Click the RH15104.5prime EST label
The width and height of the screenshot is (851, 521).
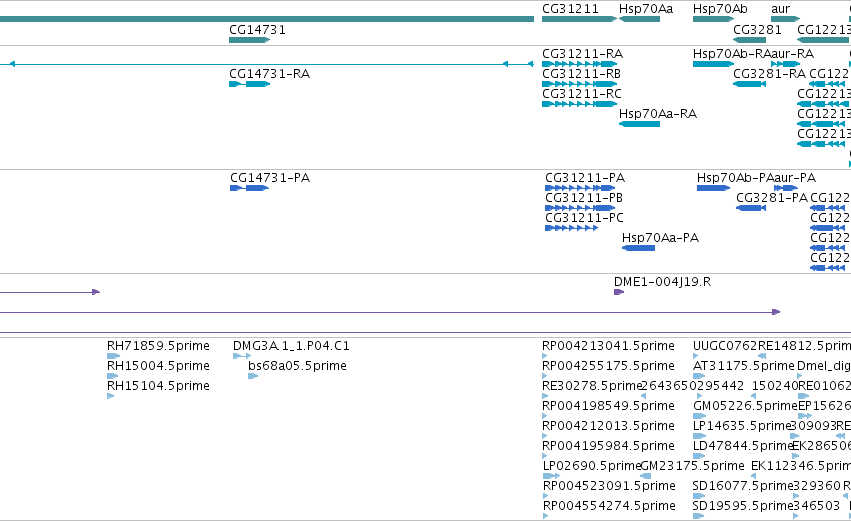pos(158,386)
